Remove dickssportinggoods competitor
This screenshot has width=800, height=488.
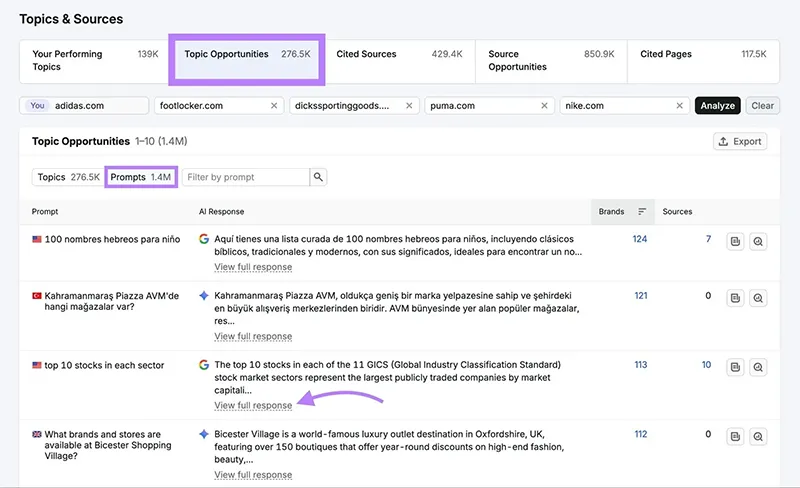click(409, 106)
